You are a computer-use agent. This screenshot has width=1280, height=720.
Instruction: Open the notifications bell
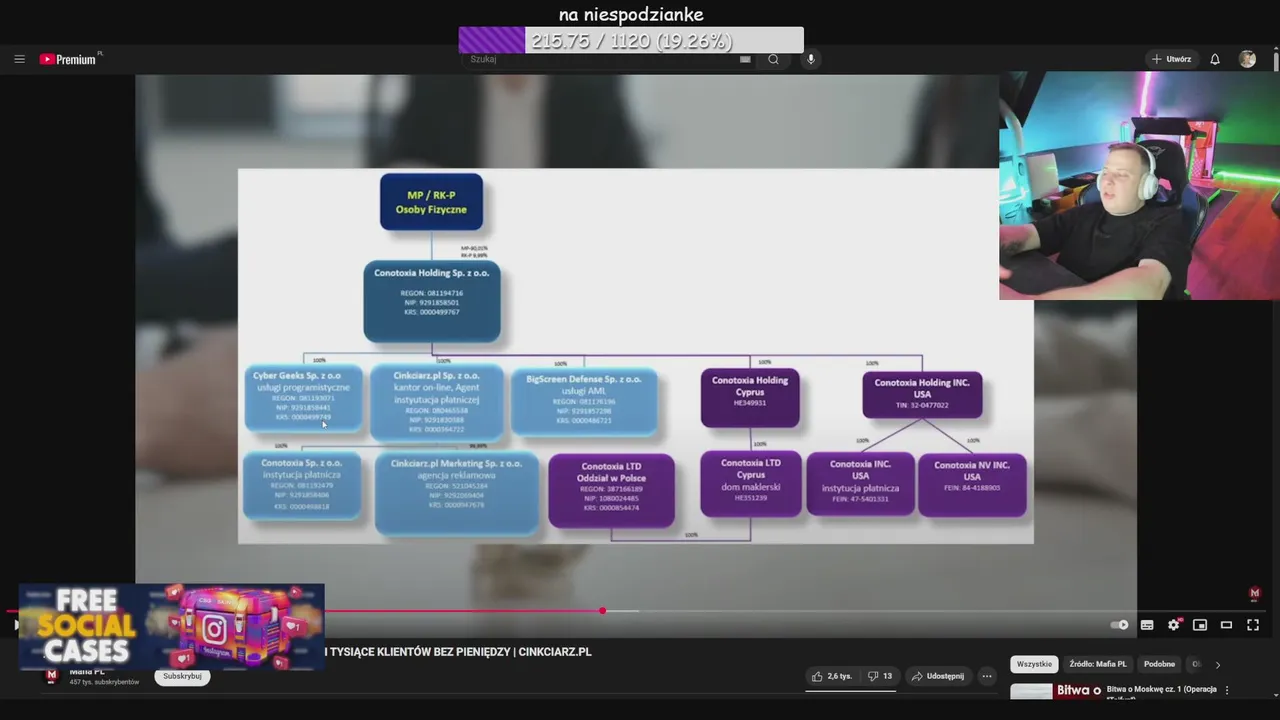[x=1215, y=59]
